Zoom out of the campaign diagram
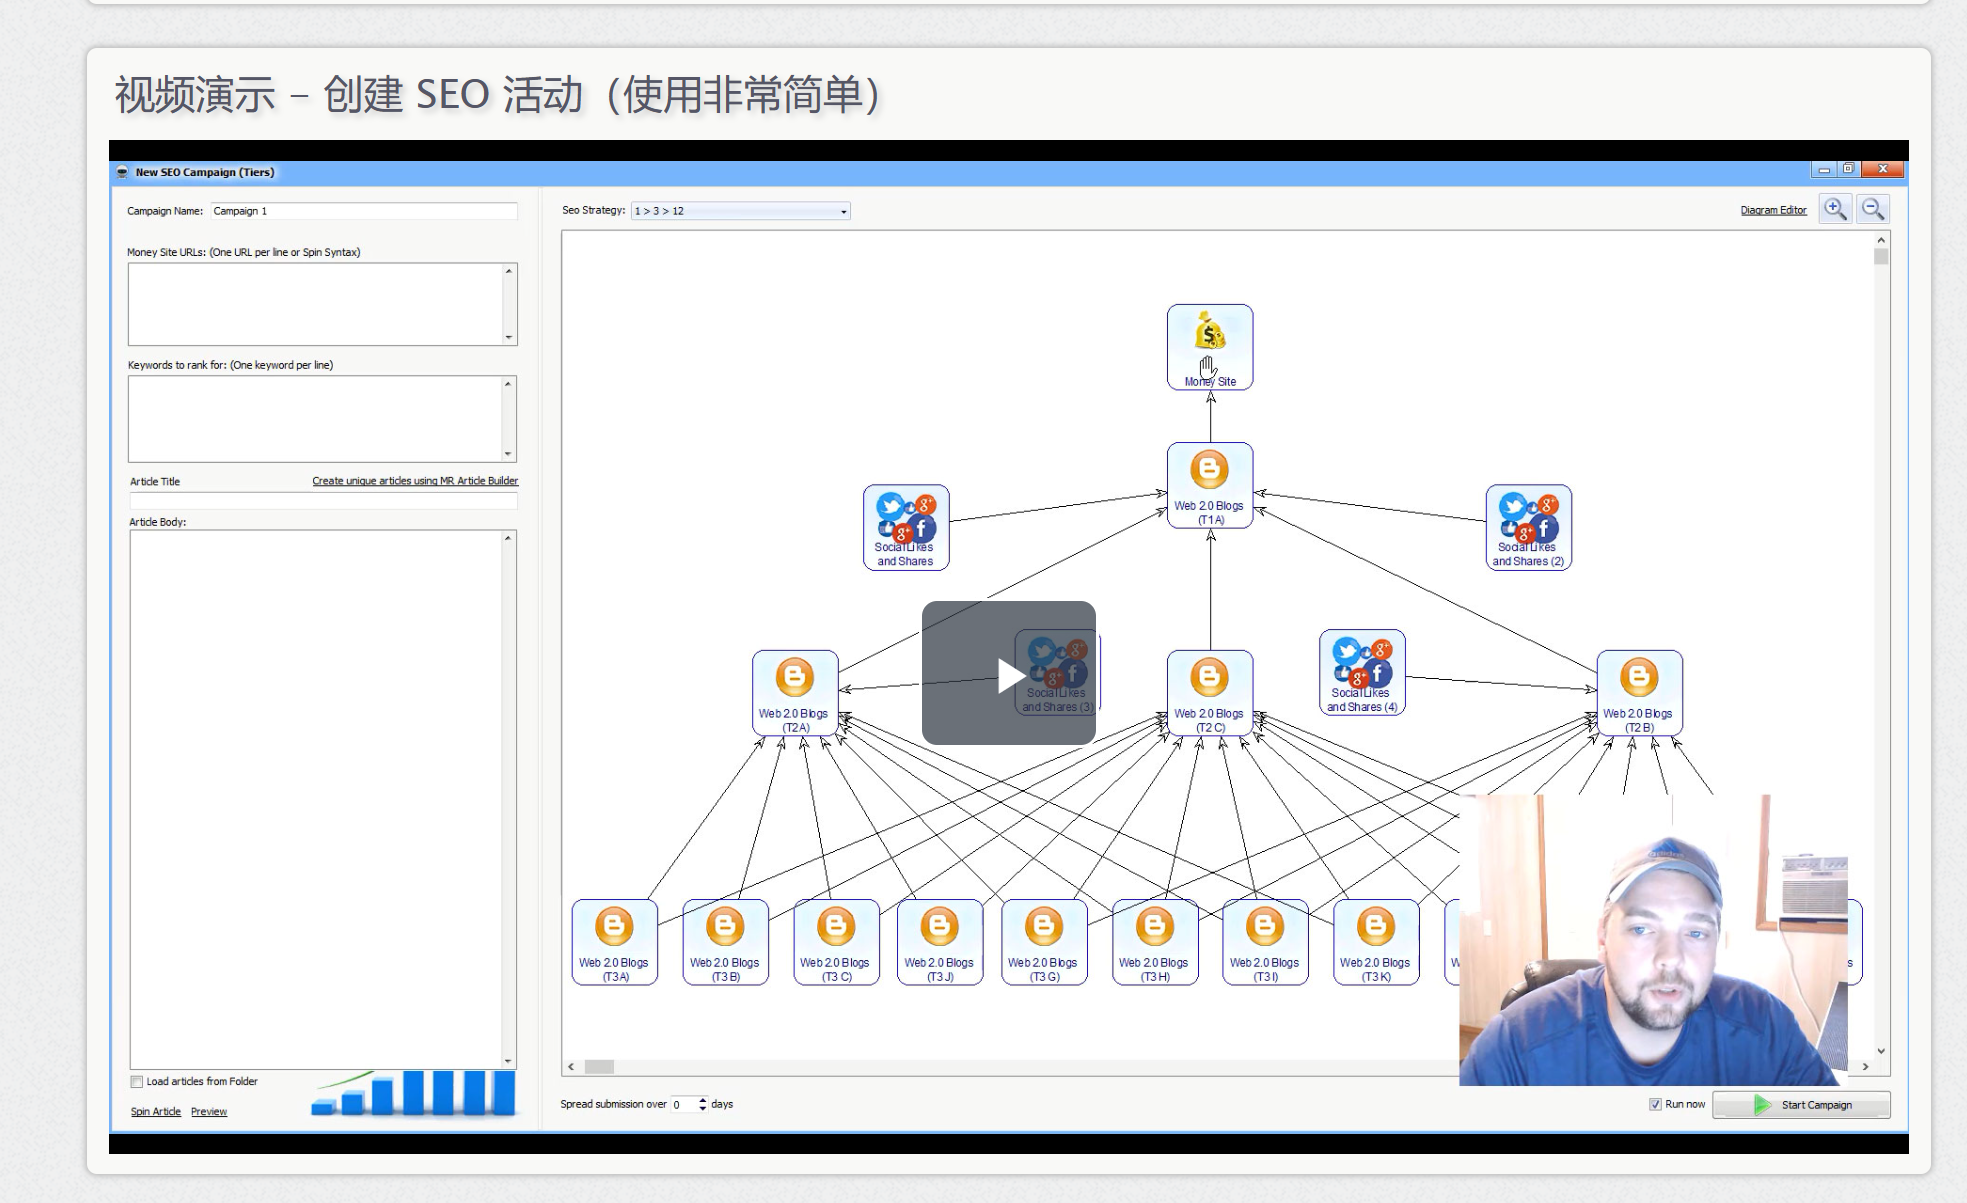 (x=1875, y=208)
